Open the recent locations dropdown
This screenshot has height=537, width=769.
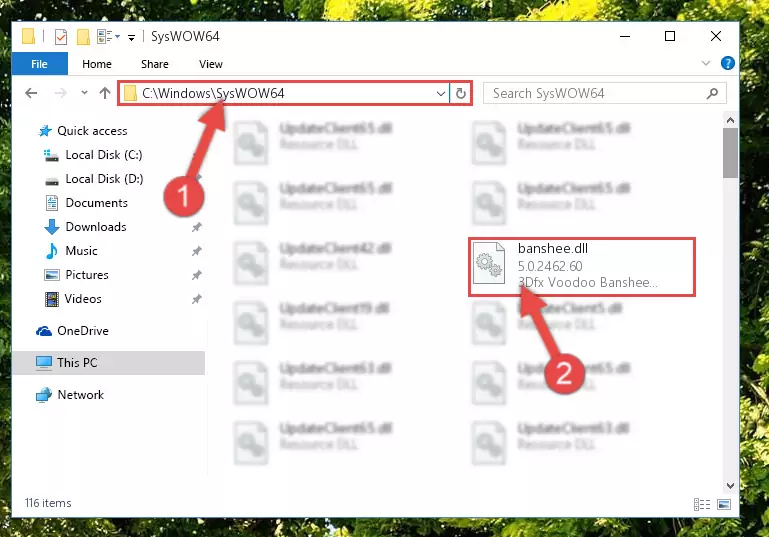(x=84, y=92)
